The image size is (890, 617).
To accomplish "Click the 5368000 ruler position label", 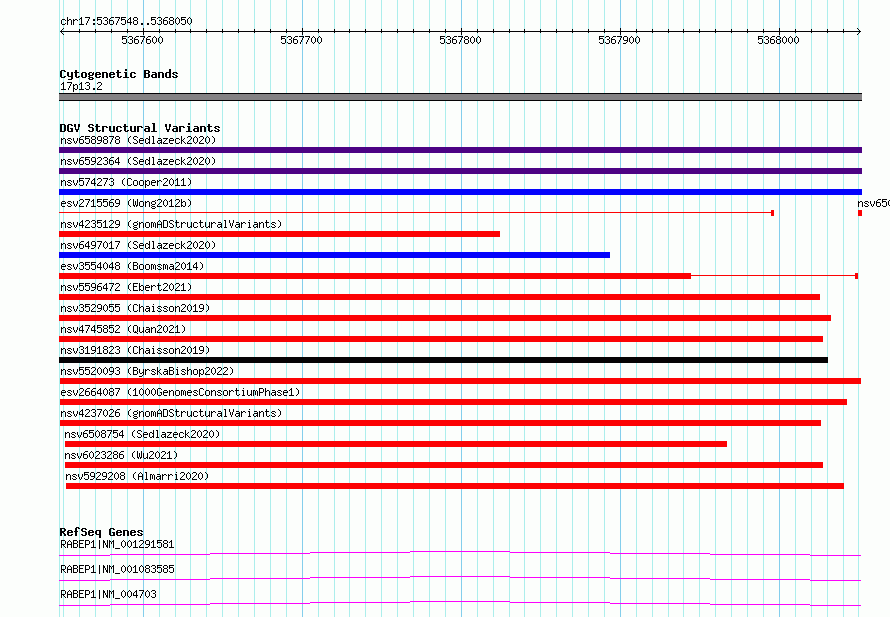I will [778, 40].
